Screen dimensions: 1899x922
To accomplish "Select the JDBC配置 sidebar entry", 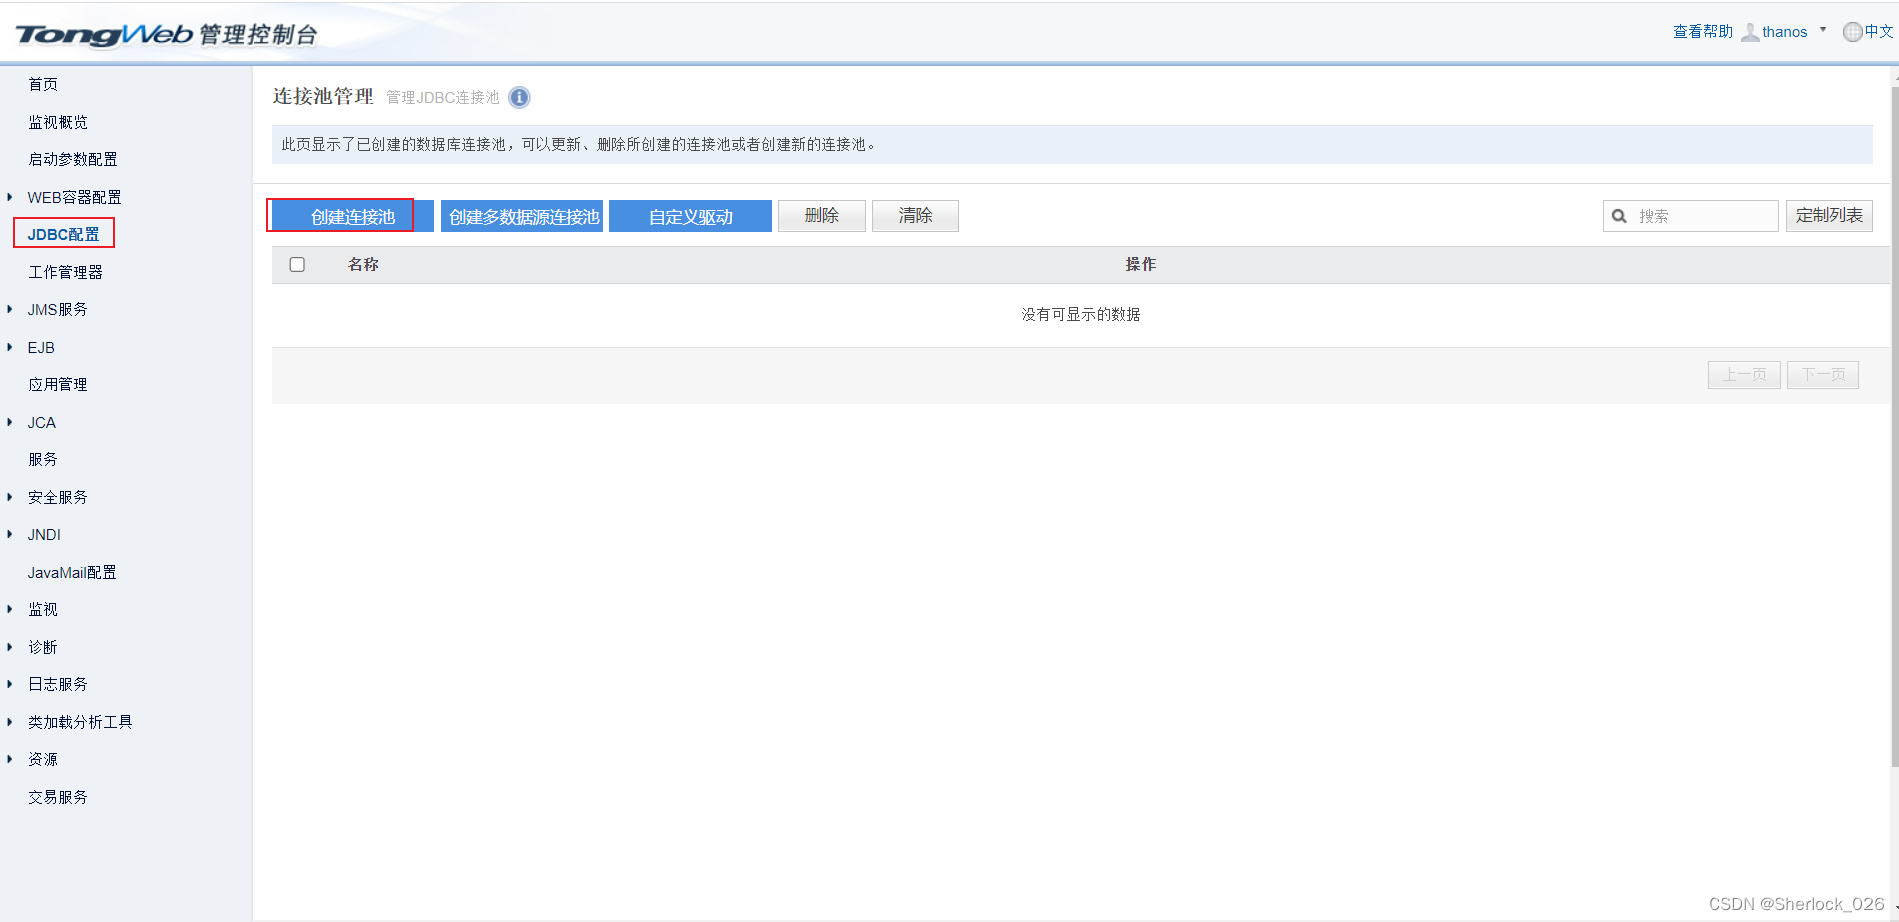I will coord(63,233).
